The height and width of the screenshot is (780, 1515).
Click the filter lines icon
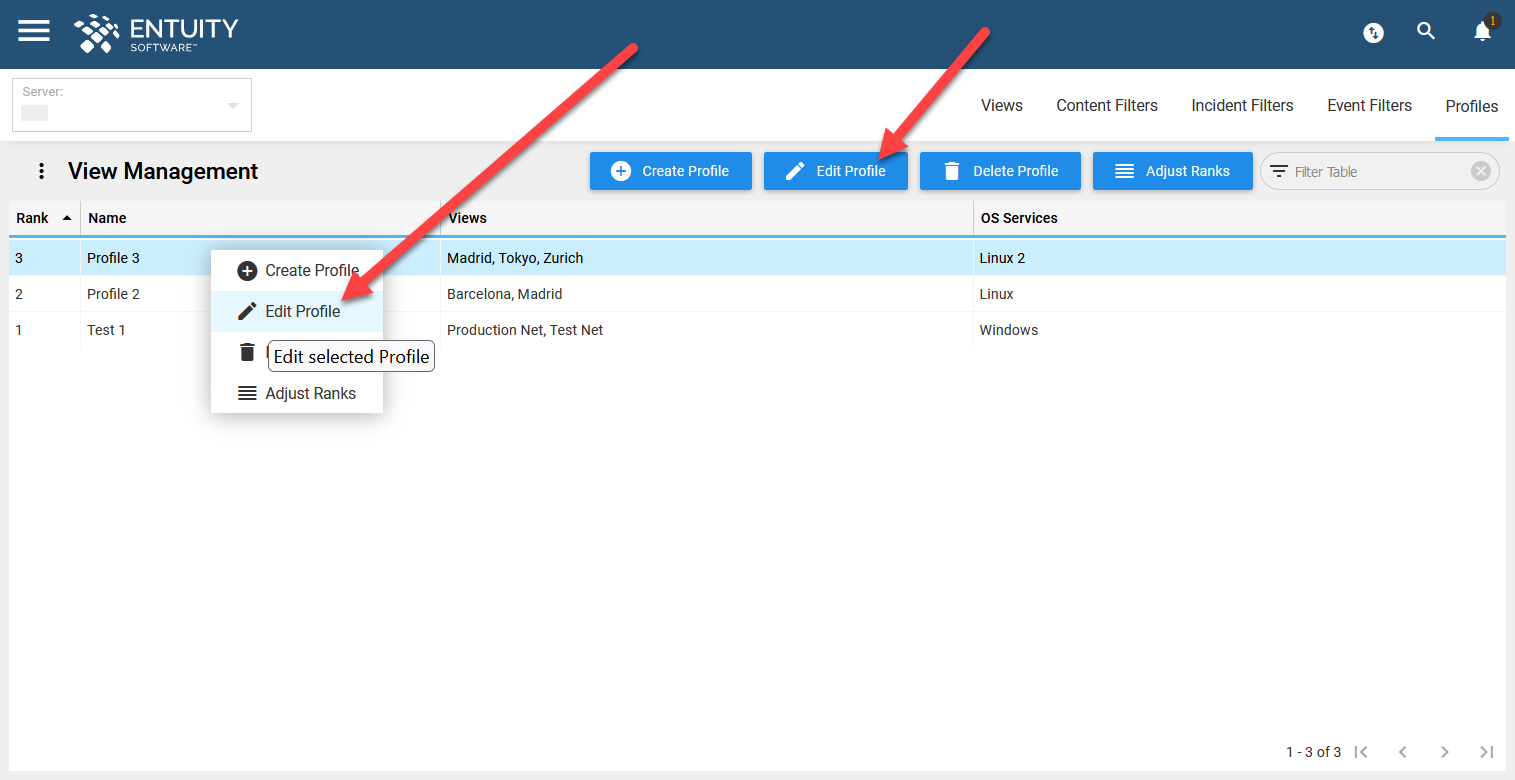coord(1278,171)
